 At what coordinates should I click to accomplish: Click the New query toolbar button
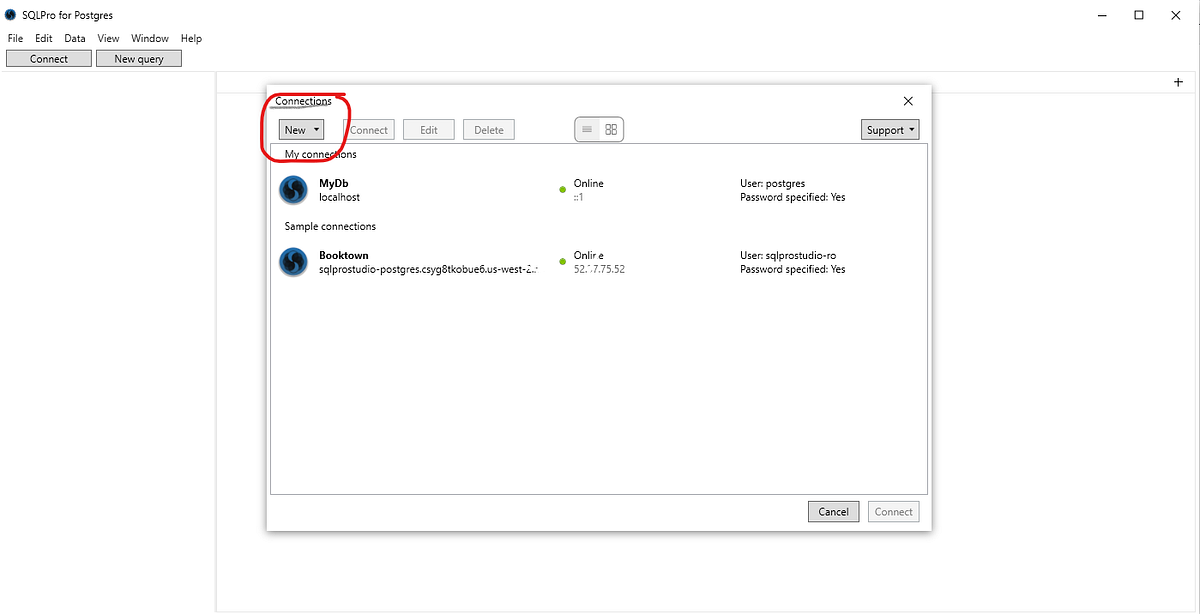[138, 58]
